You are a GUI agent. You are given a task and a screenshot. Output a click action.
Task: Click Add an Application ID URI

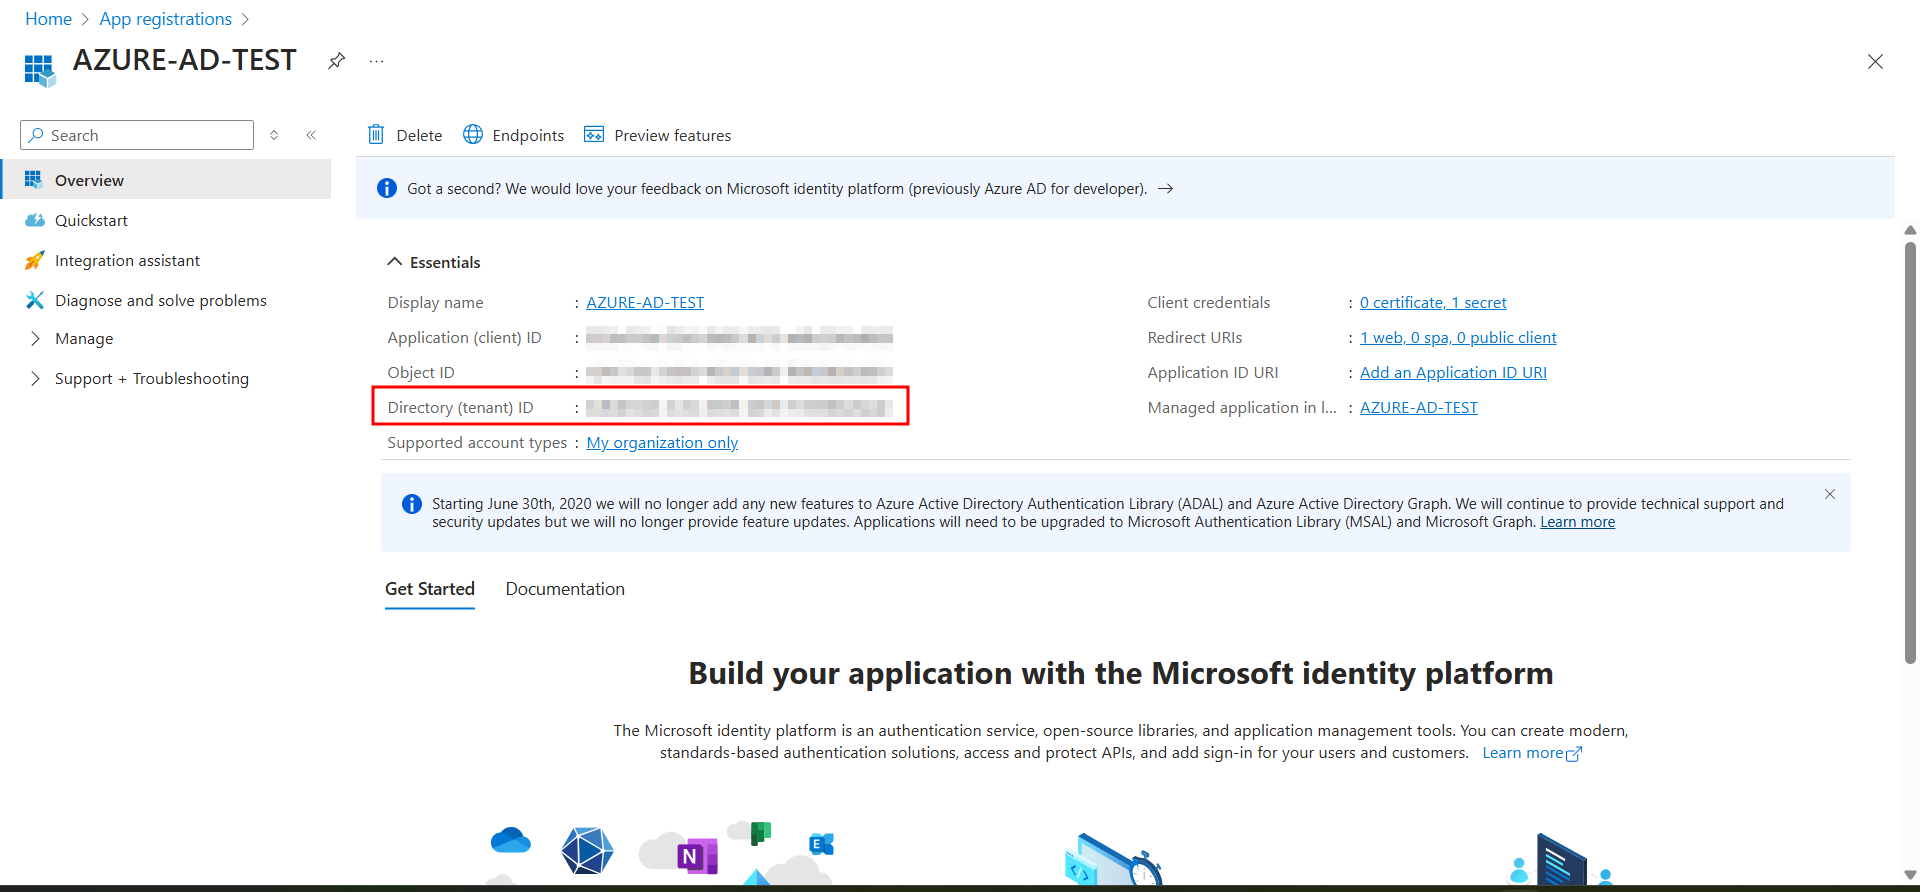point(1453,372)
